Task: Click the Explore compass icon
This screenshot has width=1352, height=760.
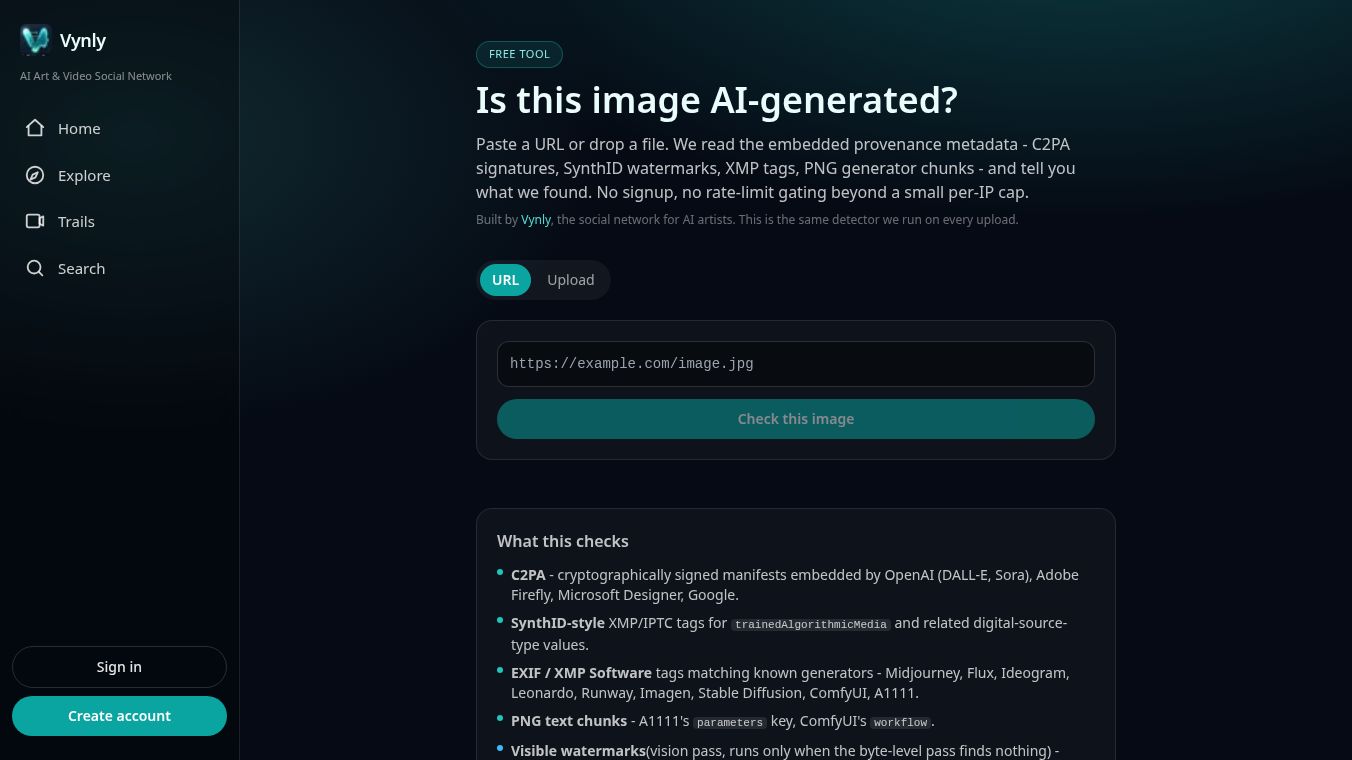Action: (x=35, y=175)
